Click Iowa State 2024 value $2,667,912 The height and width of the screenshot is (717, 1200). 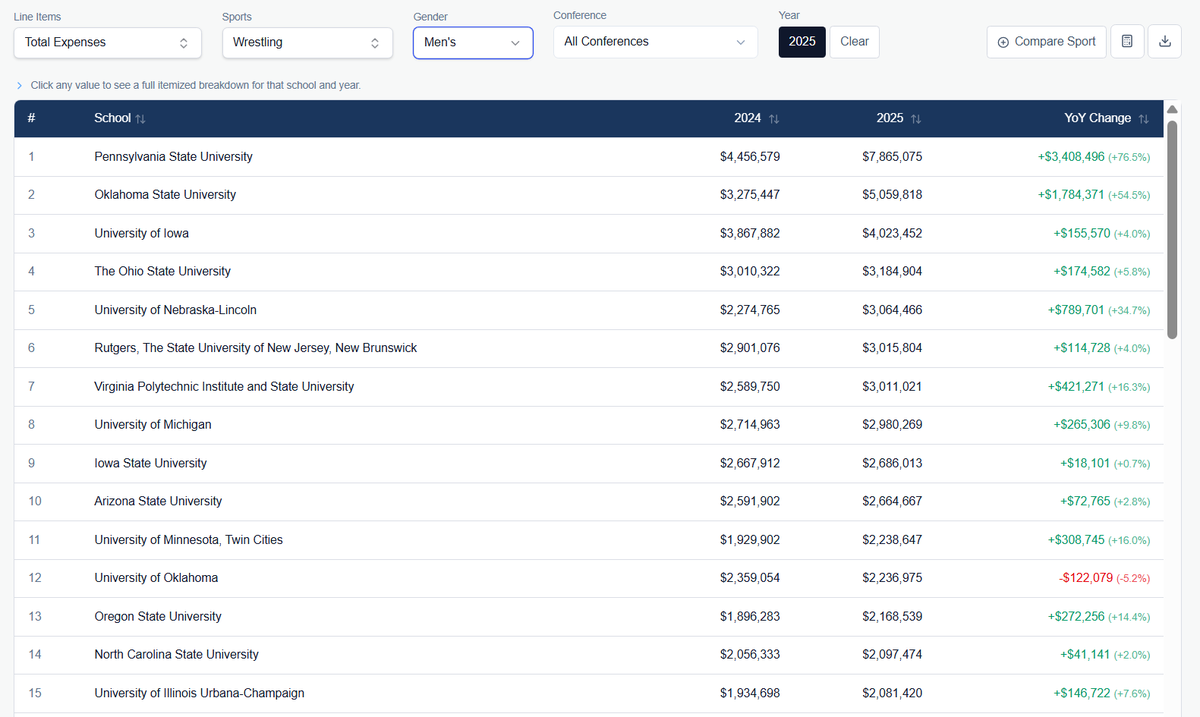(x=750, y=463)
